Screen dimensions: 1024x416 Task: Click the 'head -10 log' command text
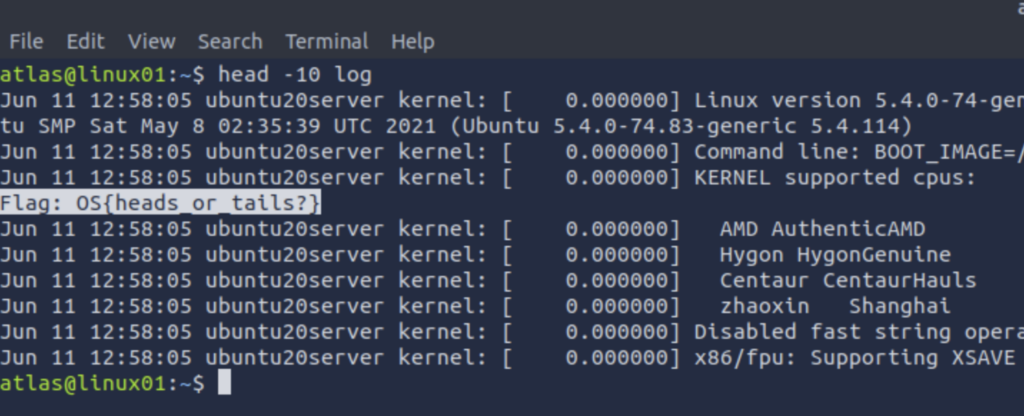pos(295,74)
